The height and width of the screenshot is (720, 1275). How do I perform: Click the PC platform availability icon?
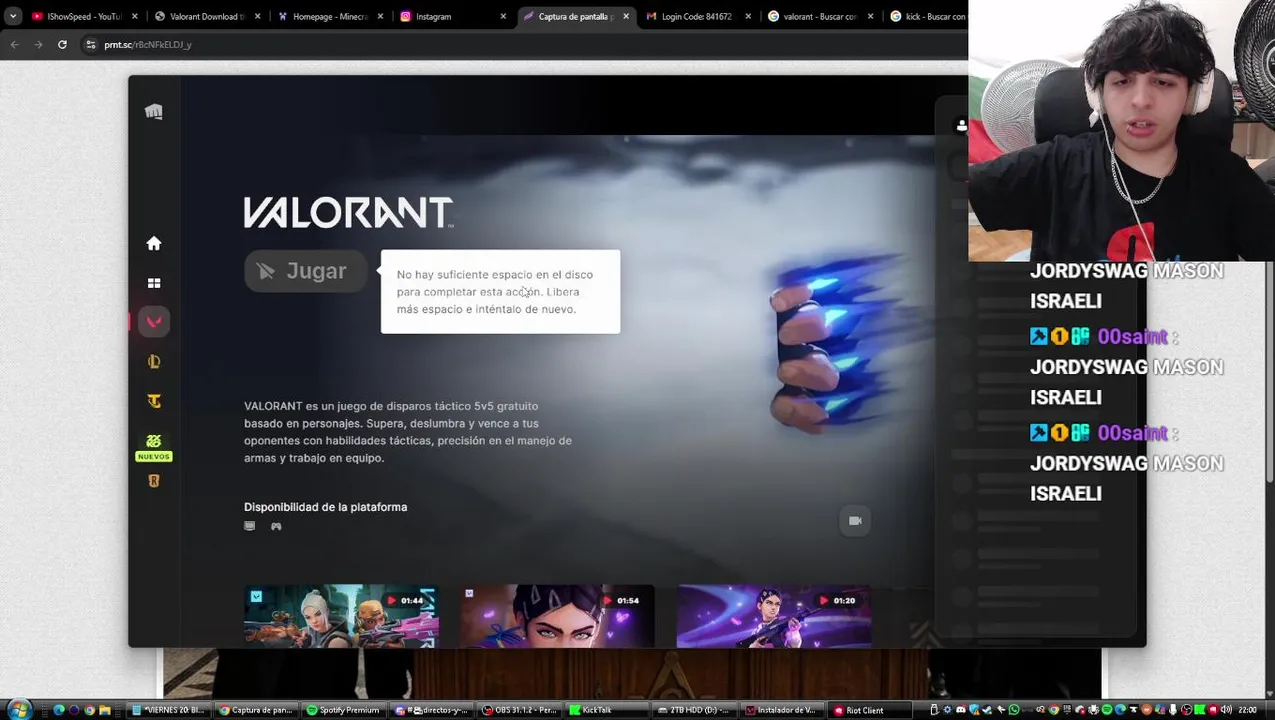pos(250,526)
